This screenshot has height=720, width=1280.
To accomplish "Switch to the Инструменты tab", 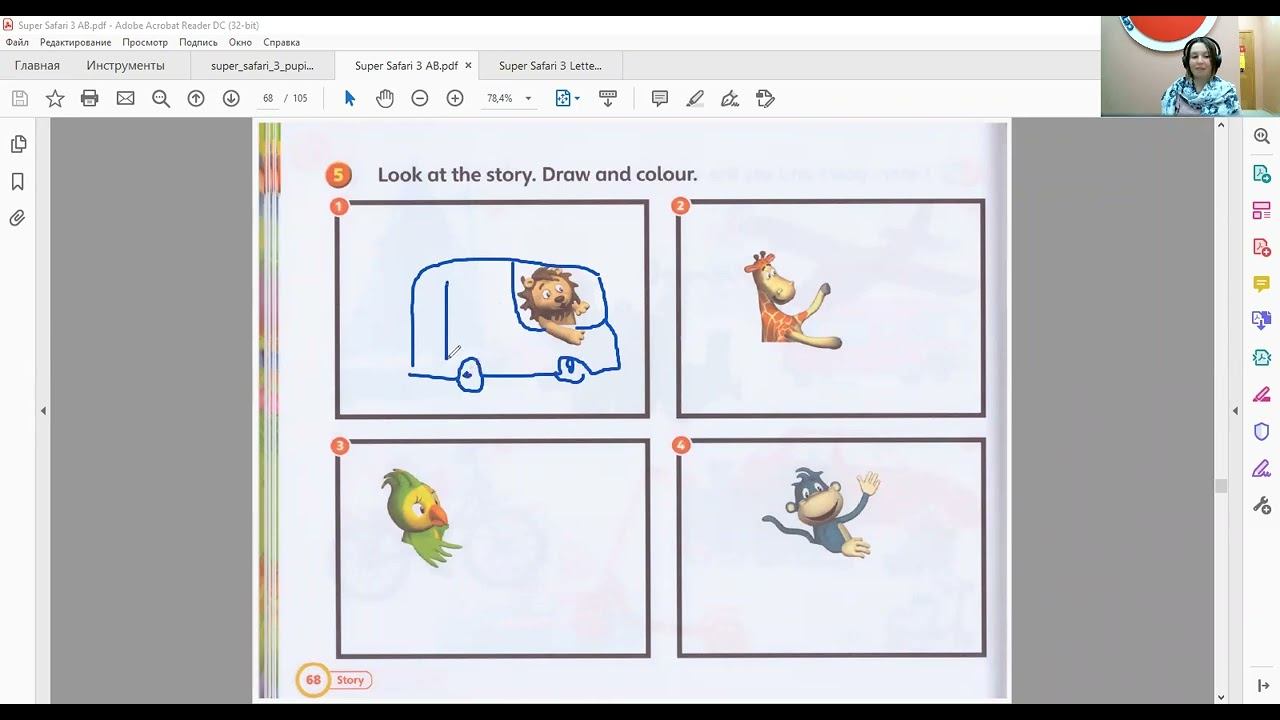I will pyautogui.click(x=125, y=65).
